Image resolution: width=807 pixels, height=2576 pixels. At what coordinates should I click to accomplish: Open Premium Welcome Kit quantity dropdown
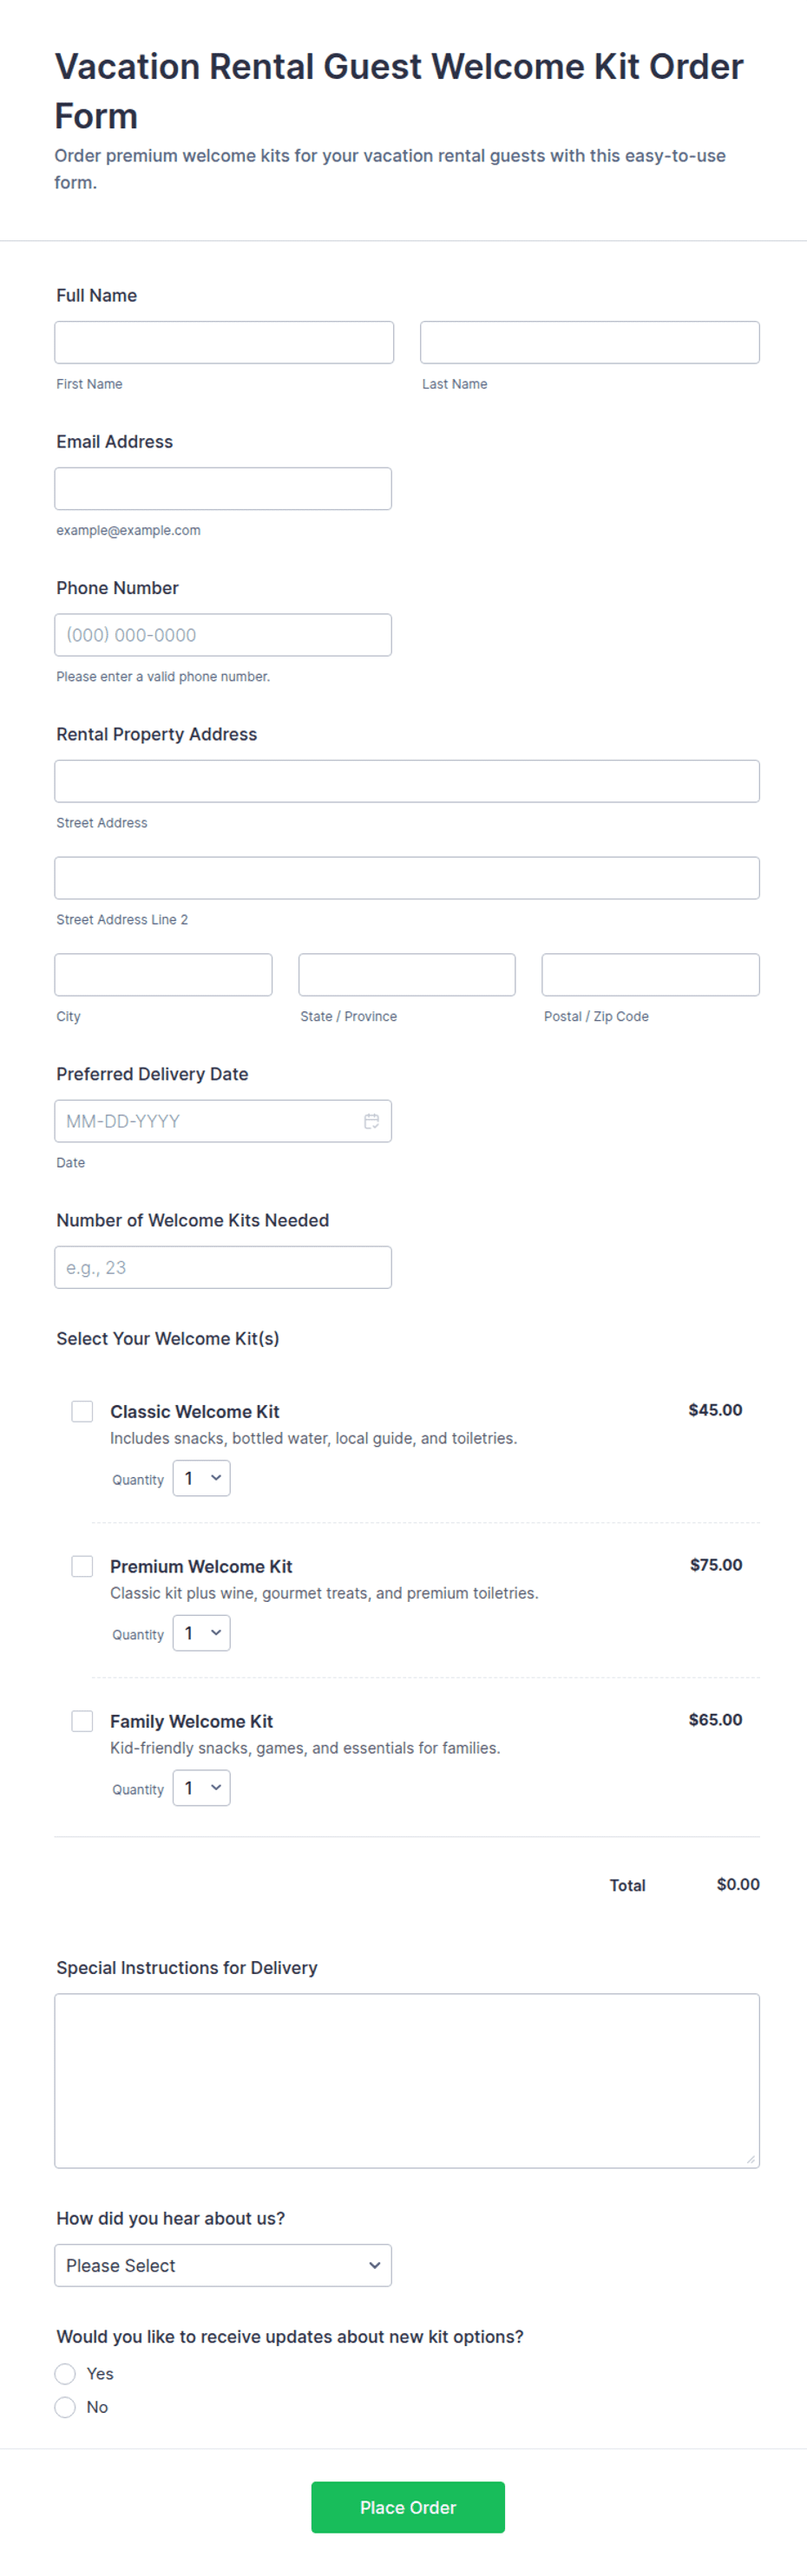pyautogui.click(x=201, y=1633)
